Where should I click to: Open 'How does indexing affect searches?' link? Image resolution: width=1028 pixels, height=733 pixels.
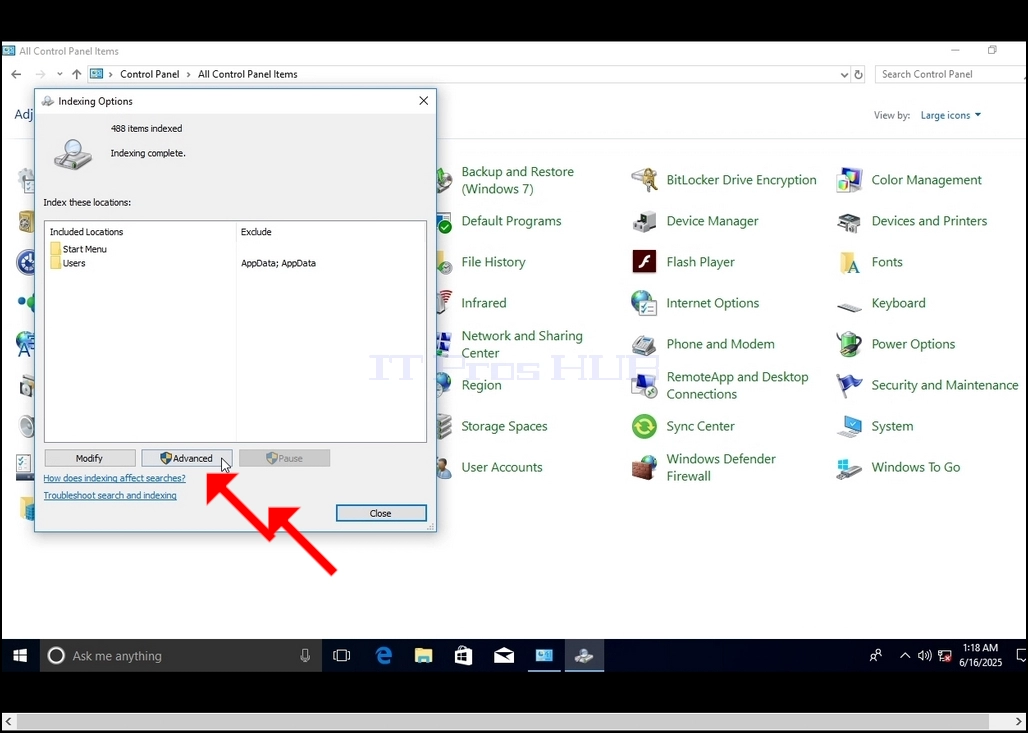115,479
